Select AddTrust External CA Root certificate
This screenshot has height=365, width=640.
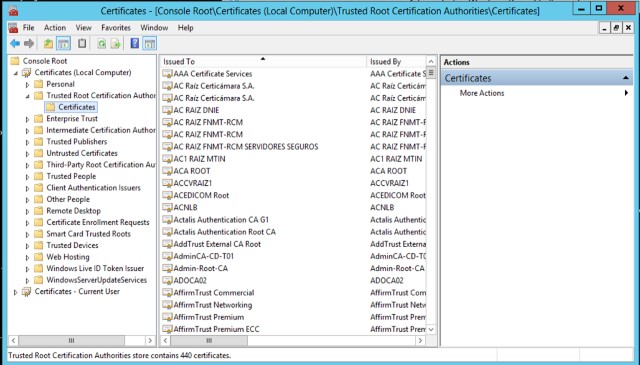click(x=218, y=244)
